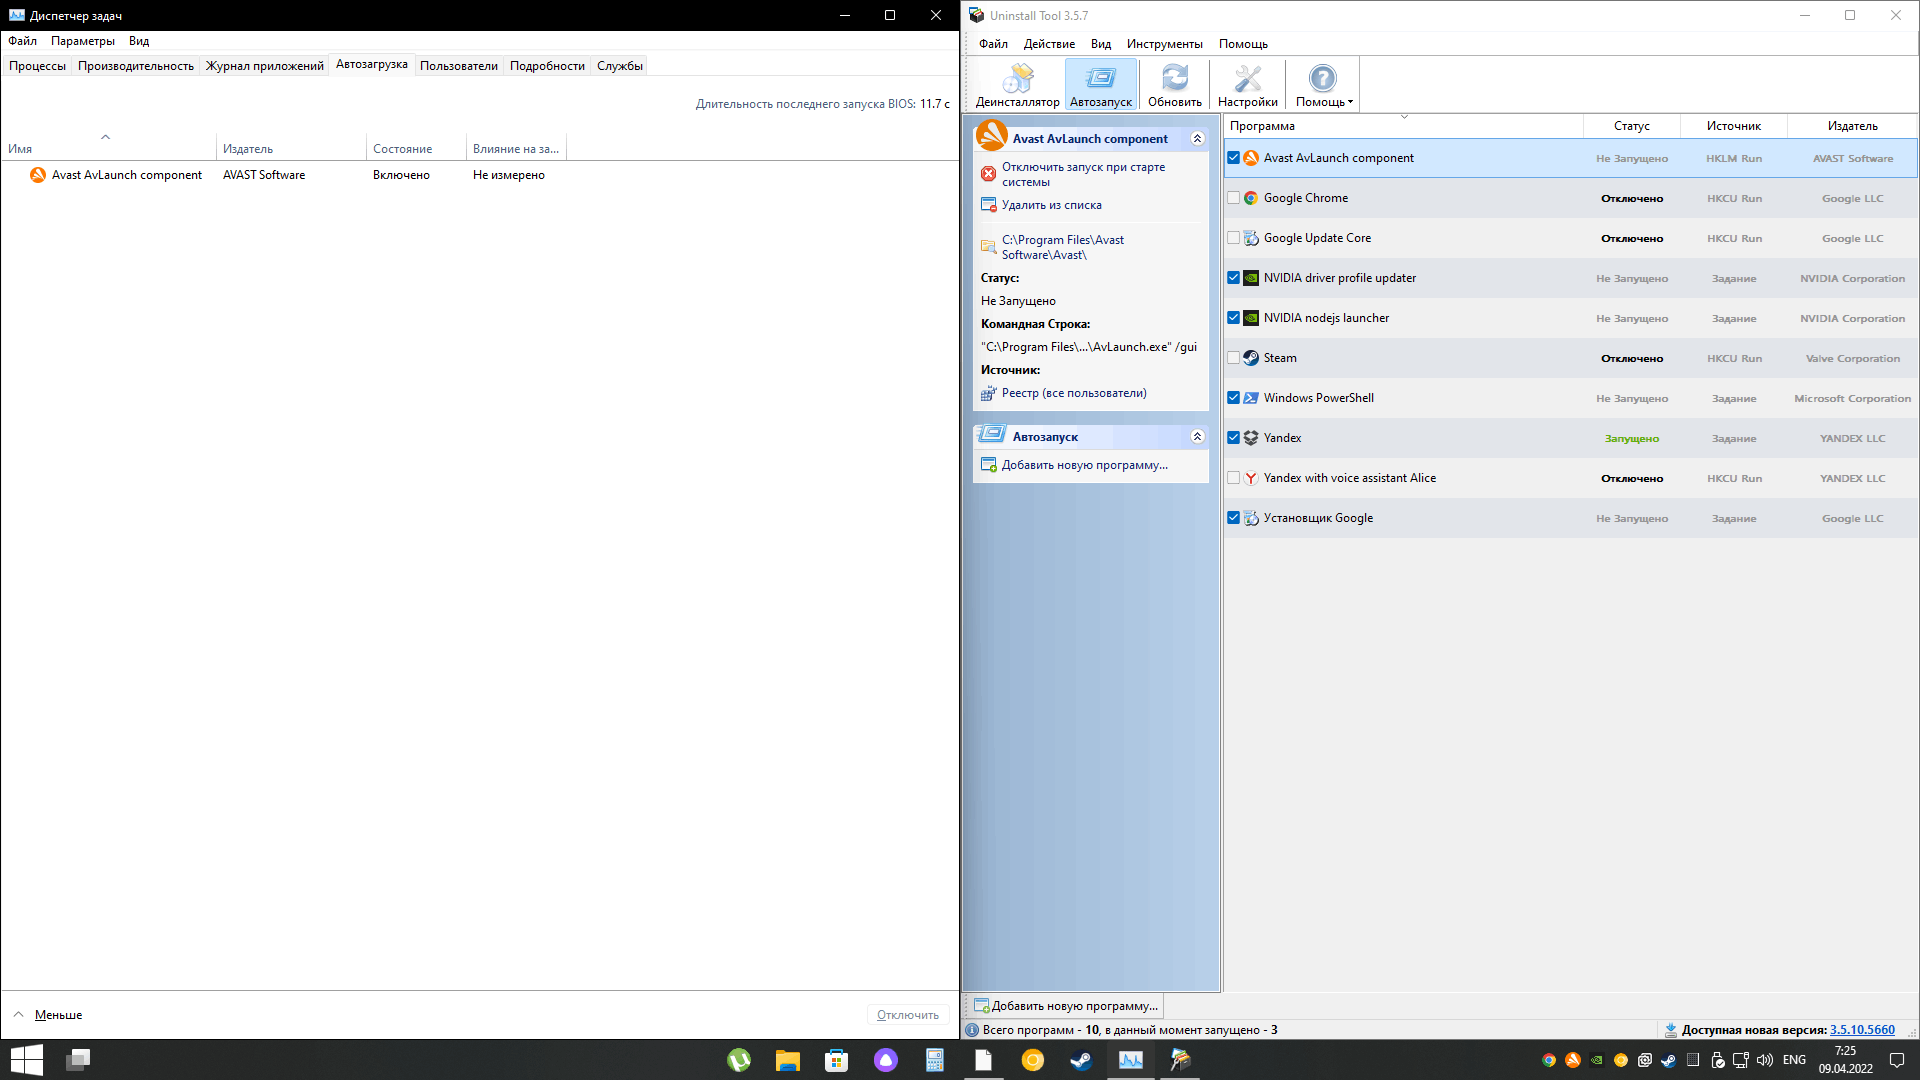This screenshot has height=1080, width=1920.
Task: Enable Yandex with voice assistant Alice checkbox
Action: (x=1233, y=478)
